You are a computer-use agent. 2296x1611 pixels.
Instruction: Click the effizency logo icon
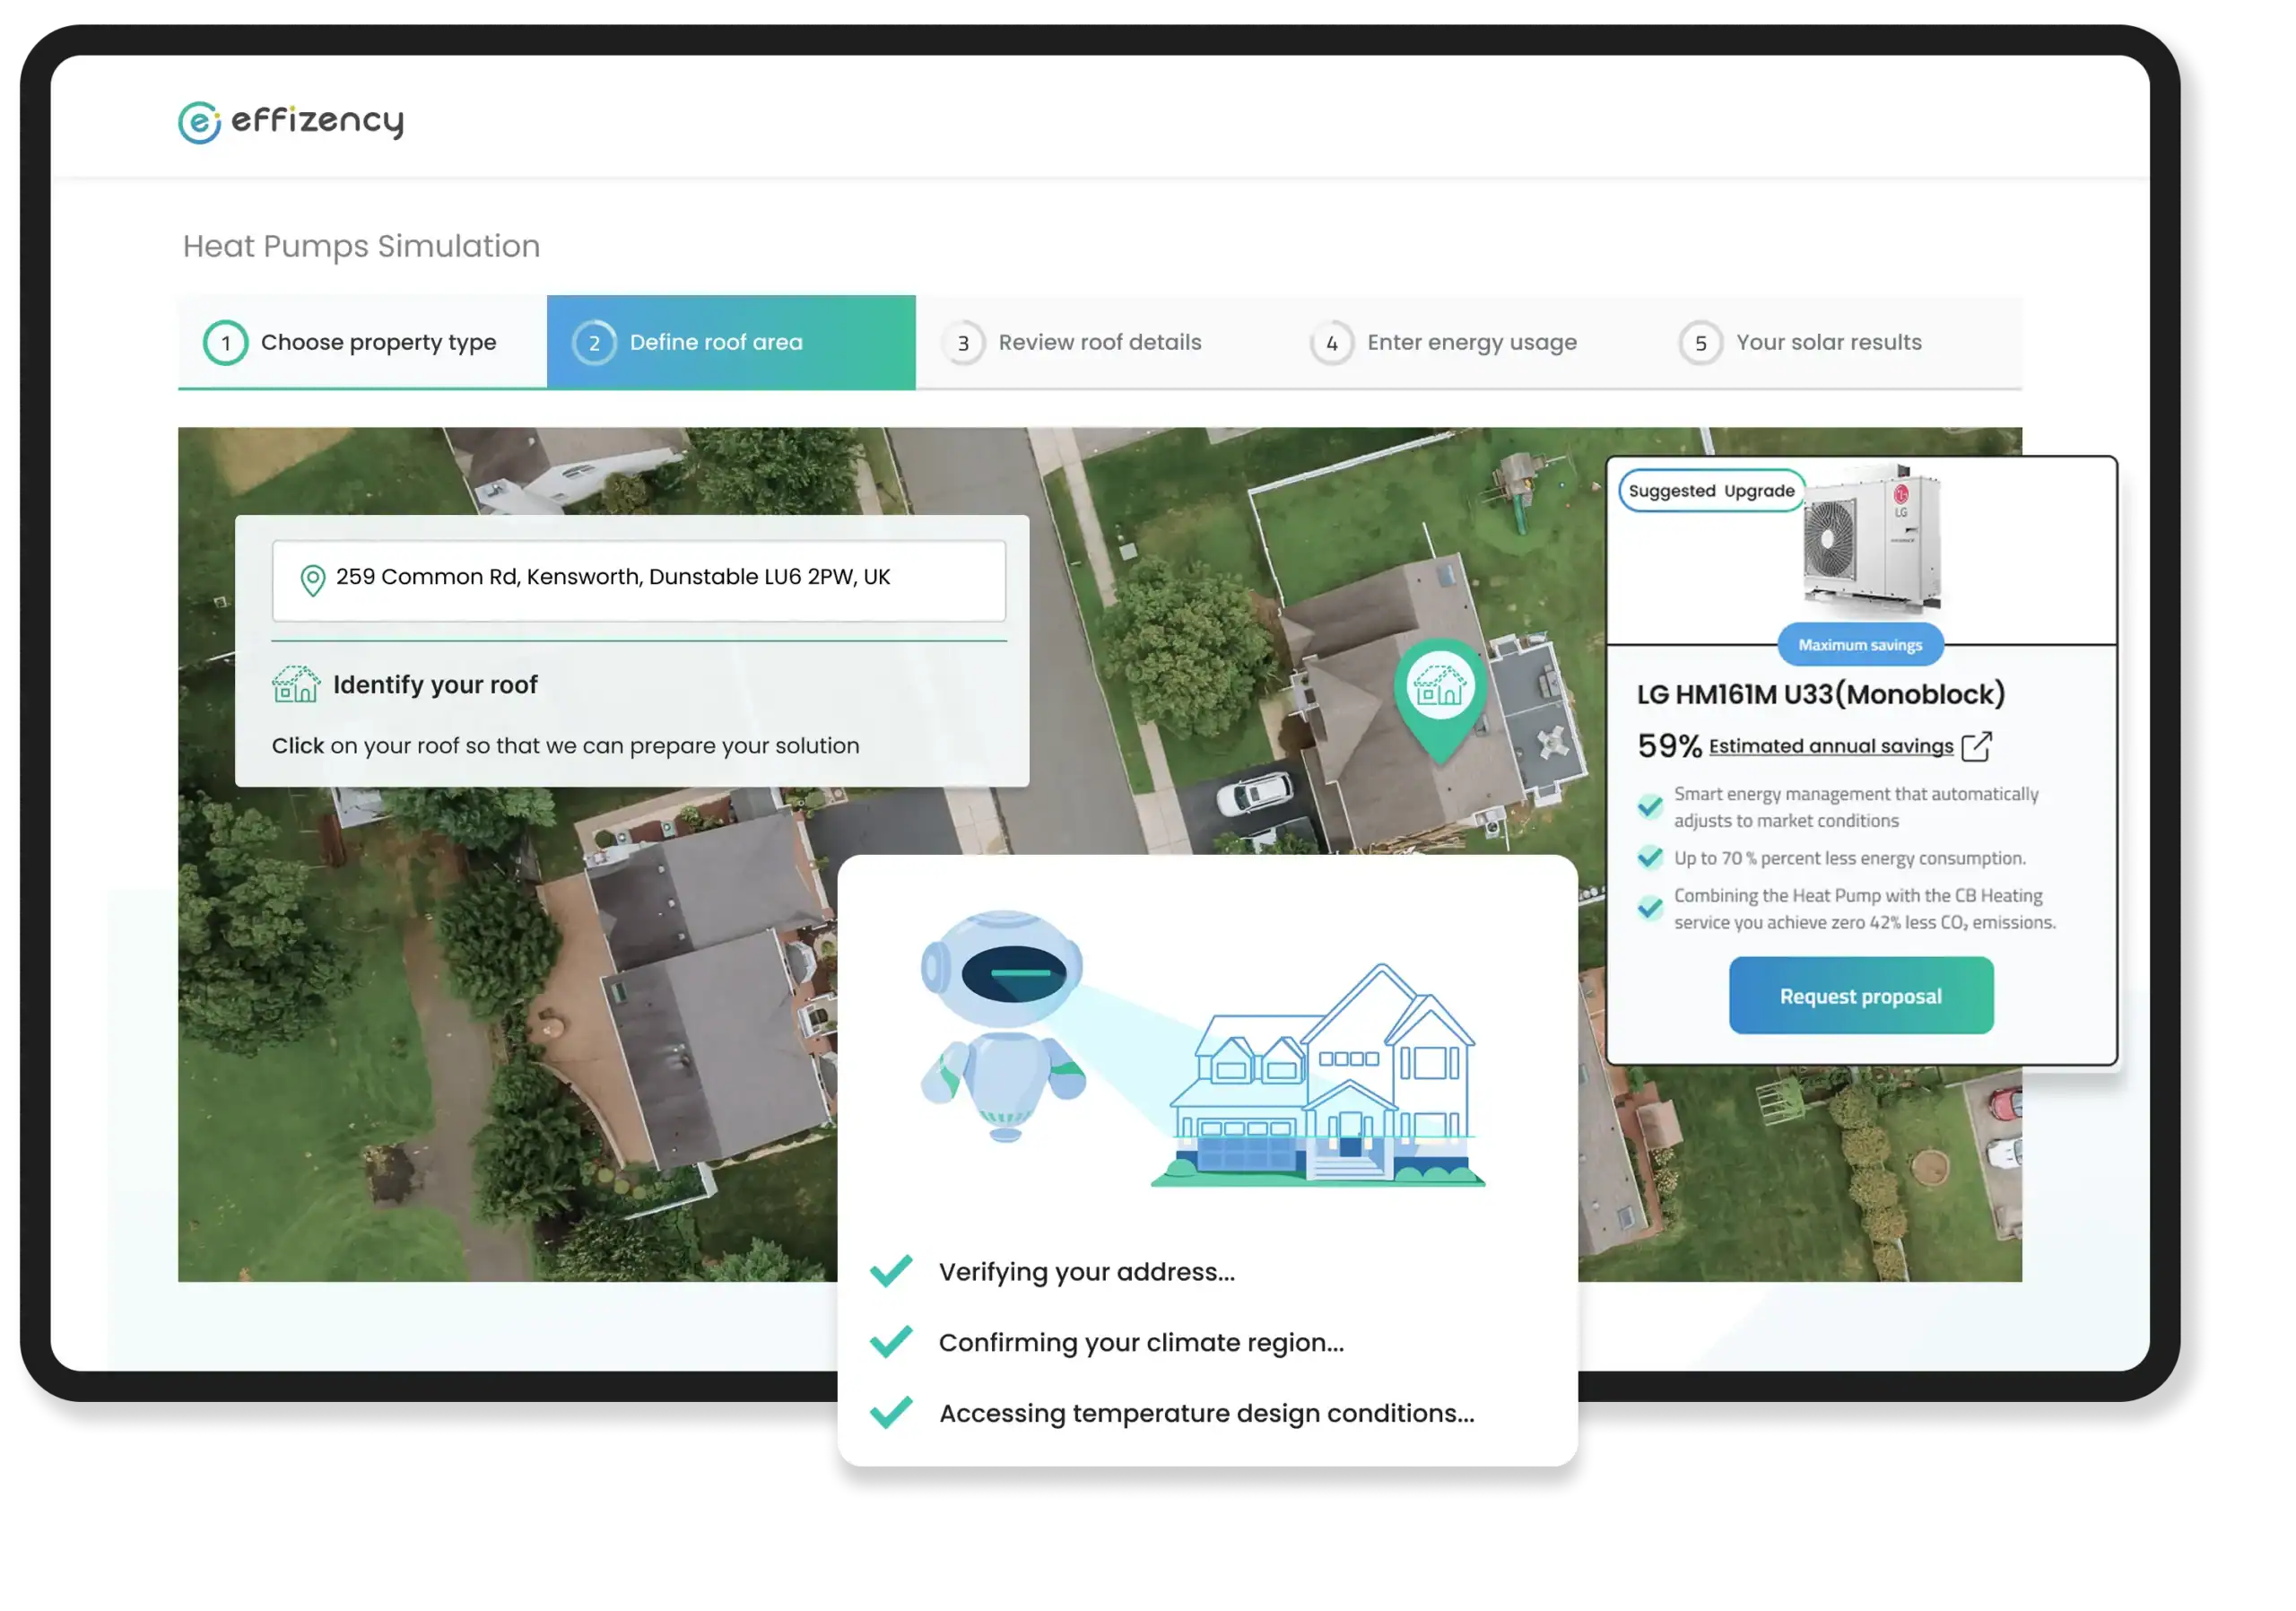click(199, 122)
